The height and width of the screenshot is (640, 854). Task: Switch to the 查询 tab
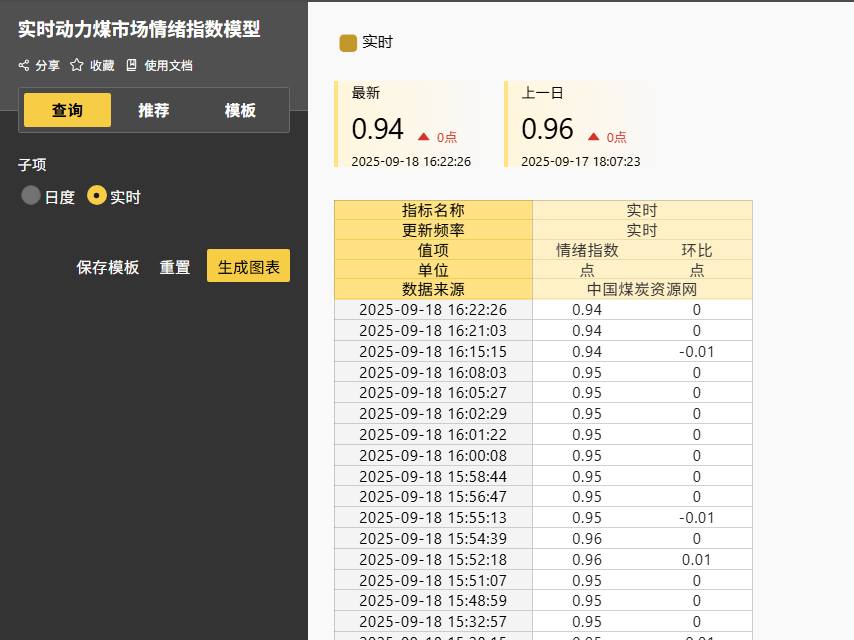click(x=67, y=110)
